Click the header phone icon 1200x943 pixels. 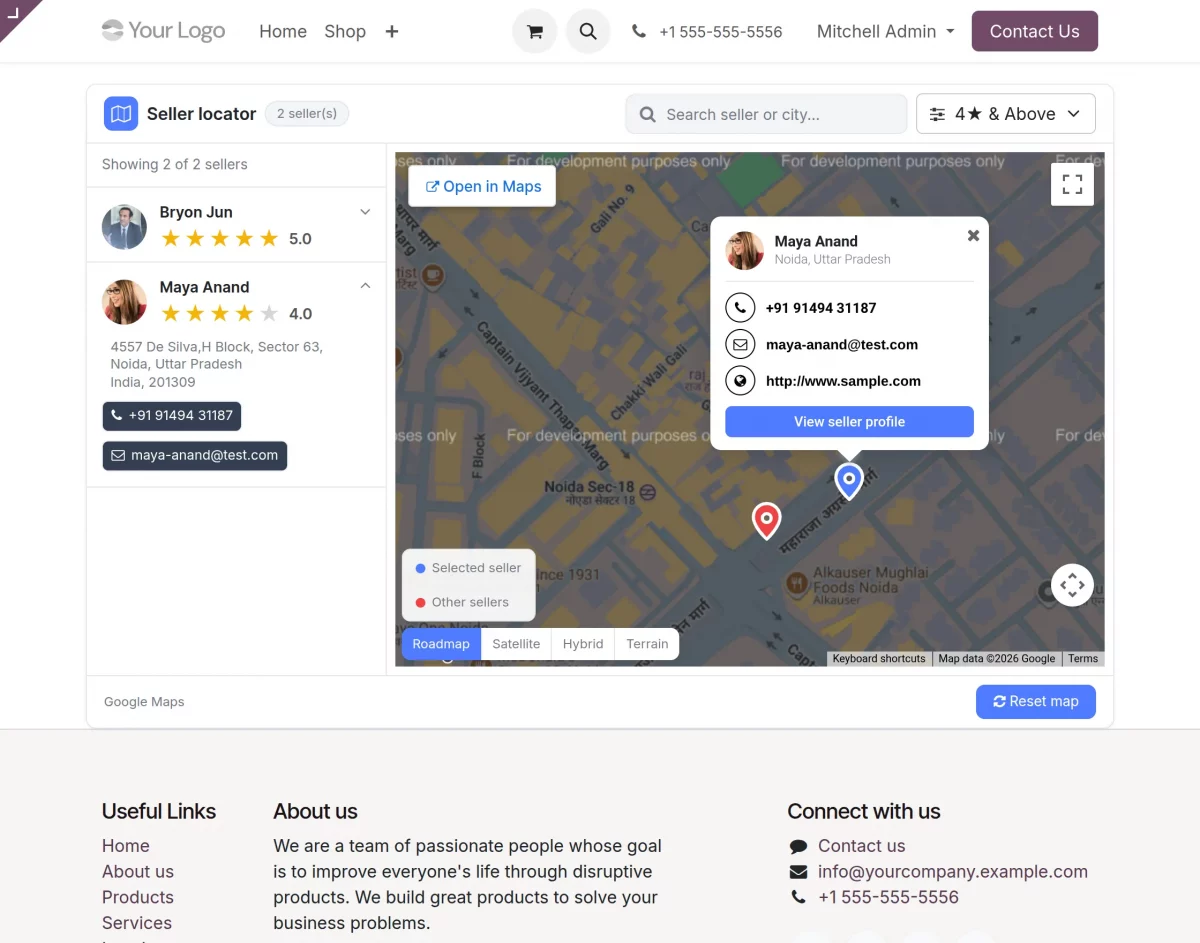(x=639, y=32)
